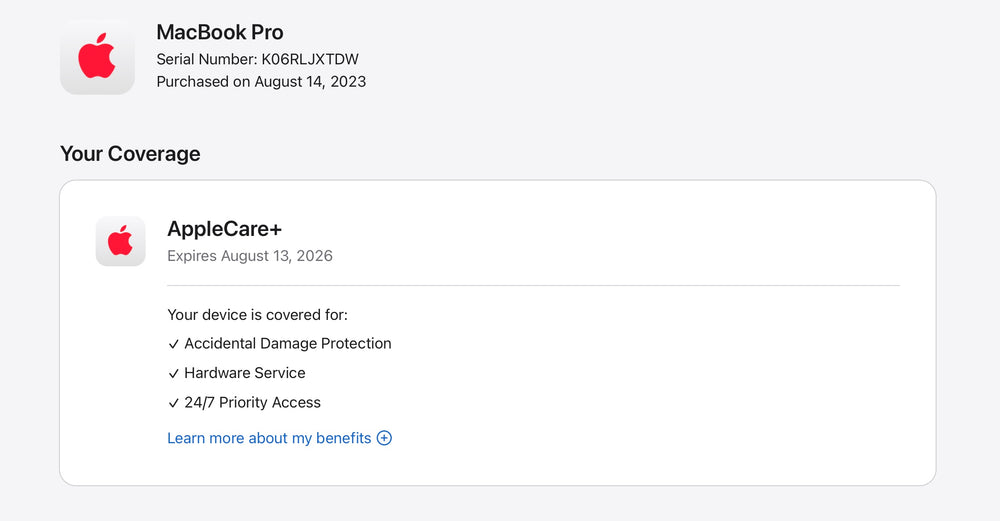Click the Your Coverage heading
This screenshot has width=1000, height=521.
coord(130,154)
